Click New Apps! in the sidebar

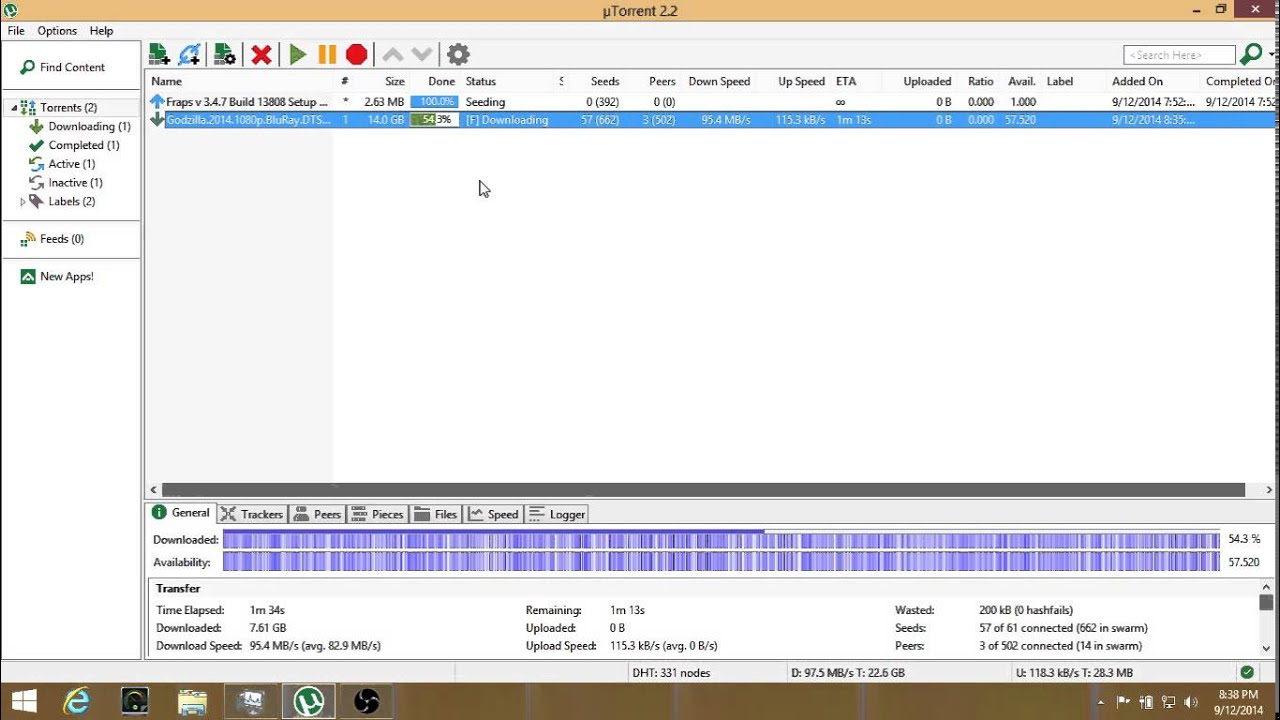[x=57, y=276]
